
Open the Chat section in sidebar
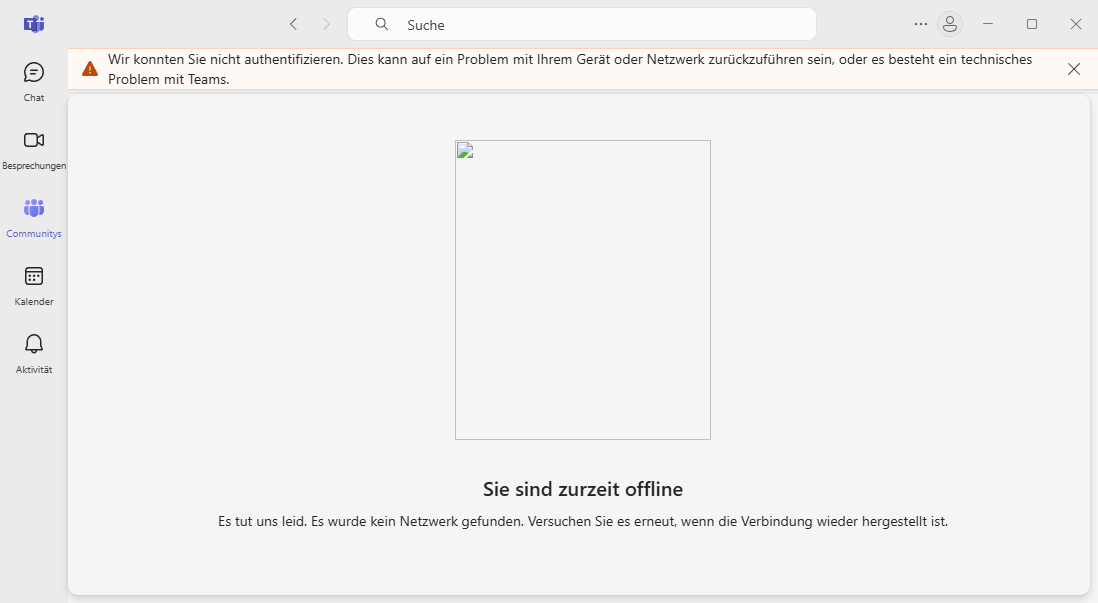tap(34, 82)
